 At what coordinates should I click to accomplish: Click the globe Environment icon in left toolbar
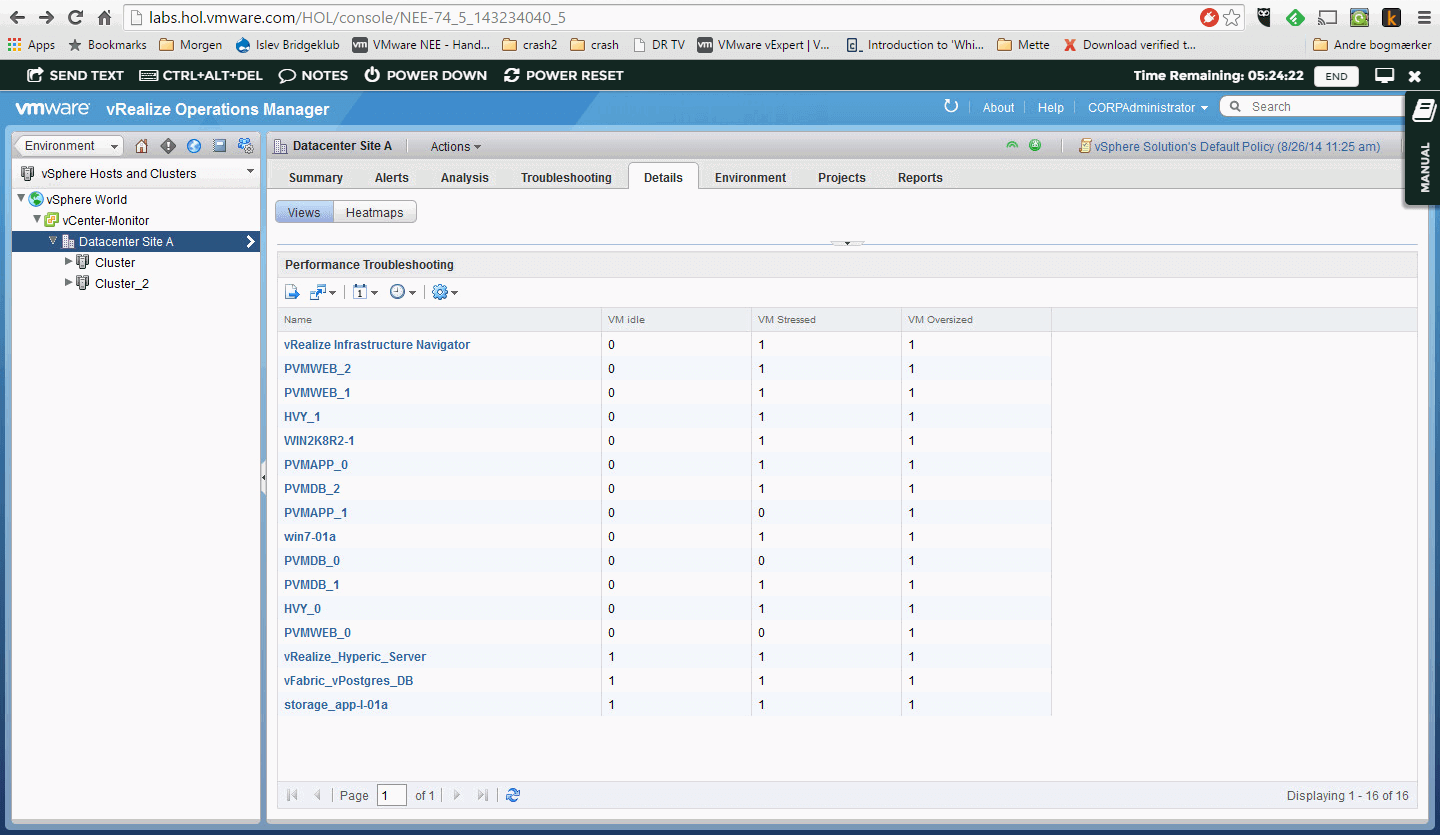194,146
